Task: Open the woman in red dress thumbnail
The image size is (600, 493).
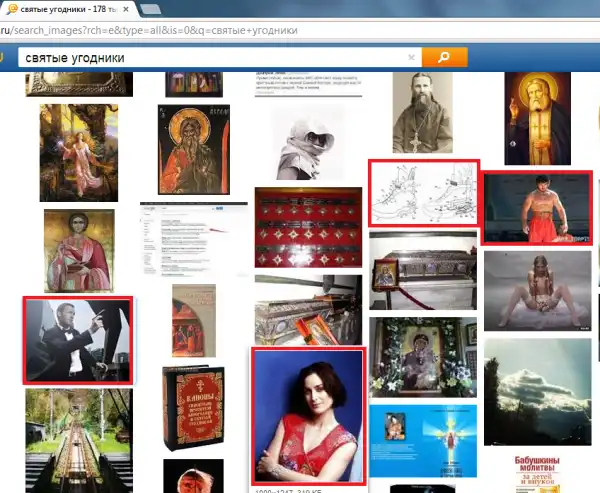Action: click(308, 417)
